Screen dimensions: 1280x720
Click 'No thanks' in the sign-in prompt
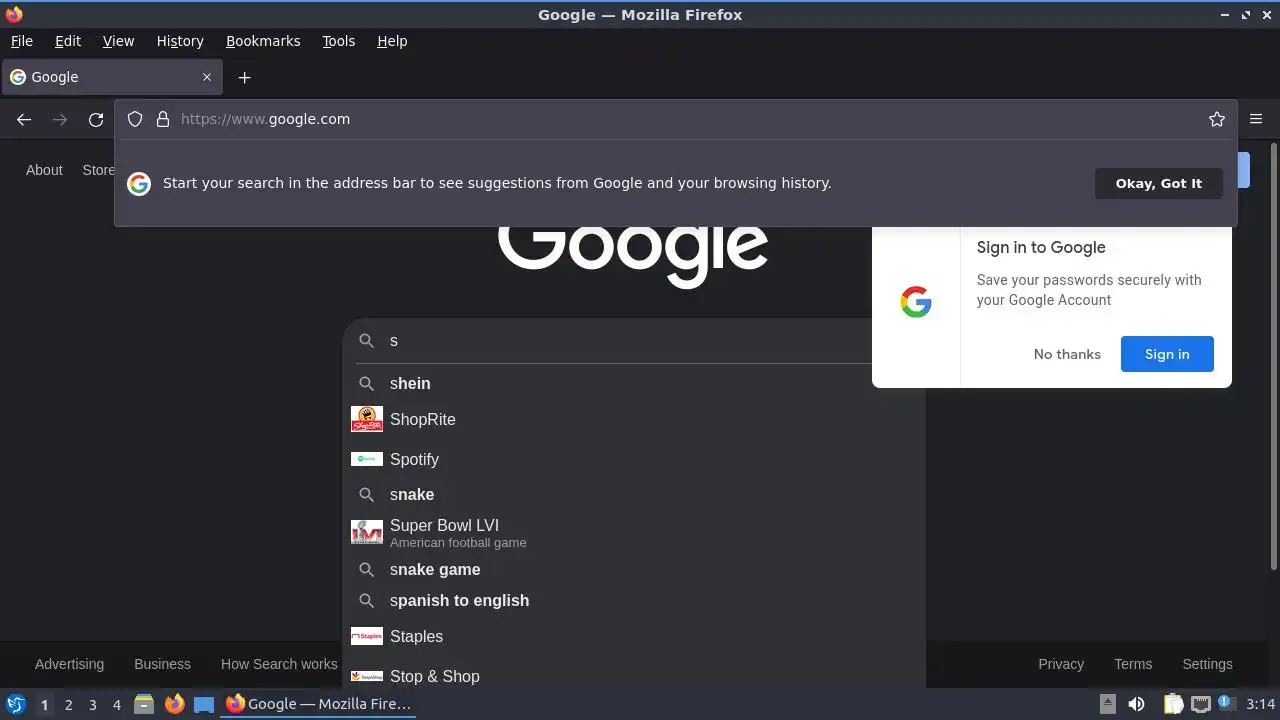tap(1067, 354)
